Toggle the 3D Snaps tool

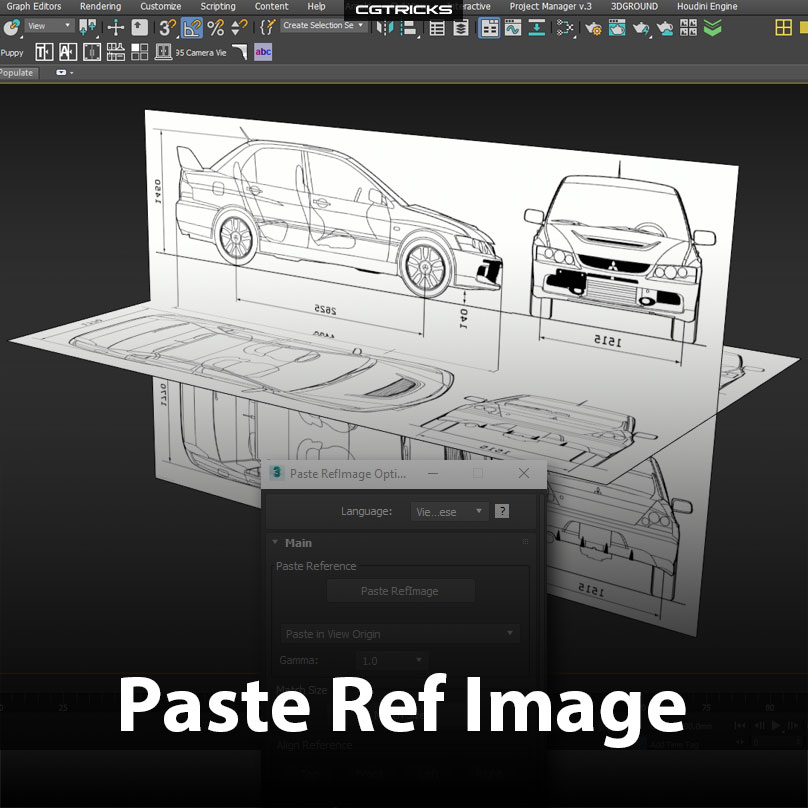[167, 28]
